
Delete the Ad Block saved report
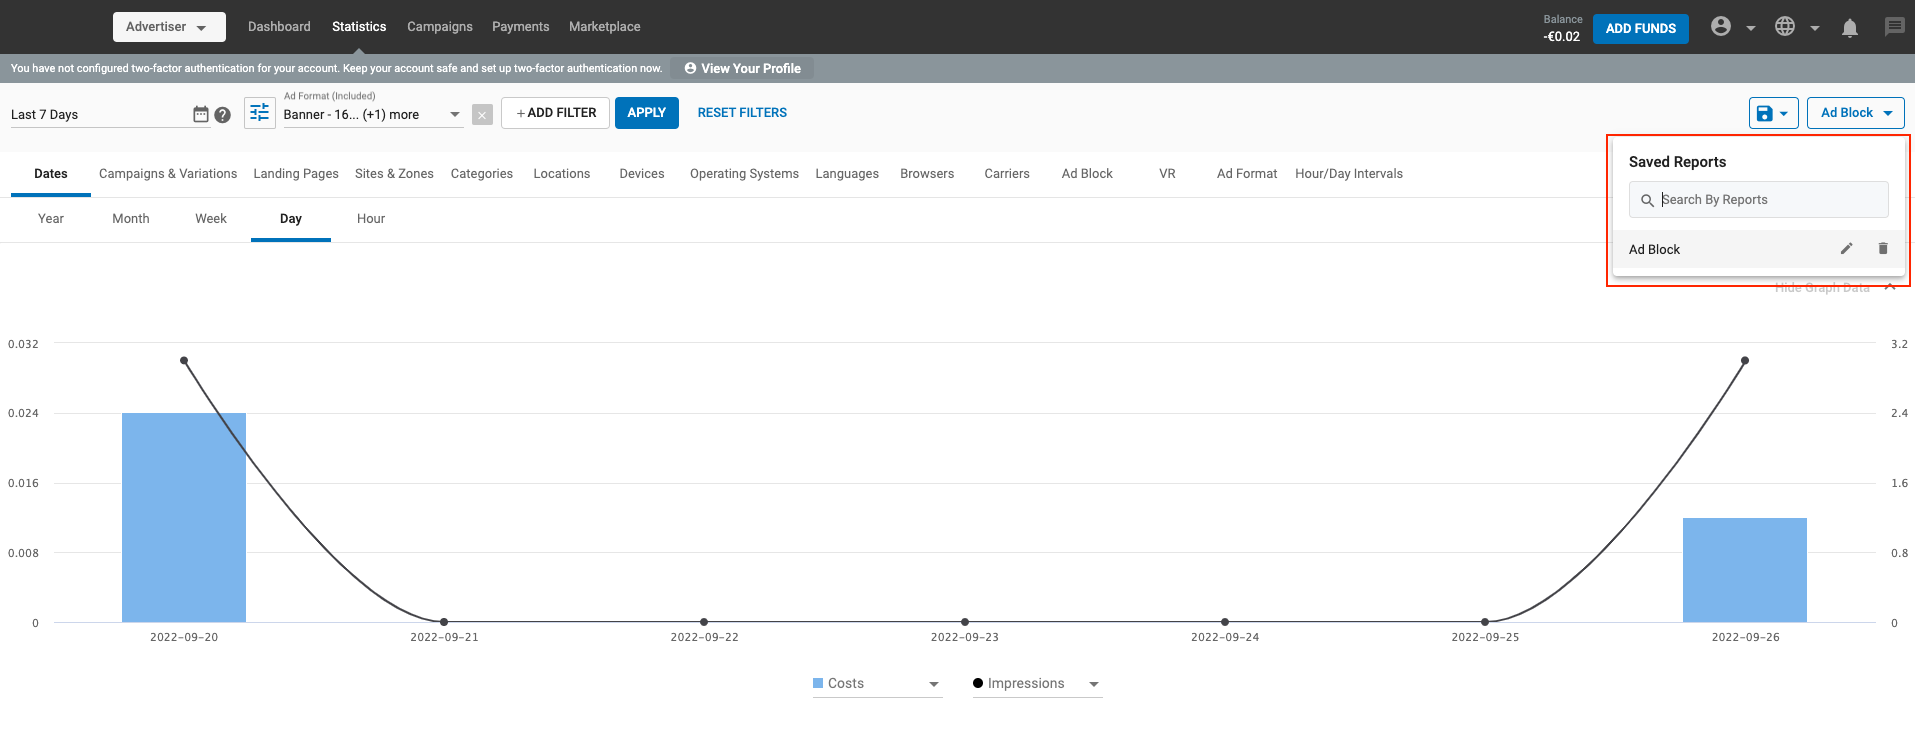point(1883,249)
